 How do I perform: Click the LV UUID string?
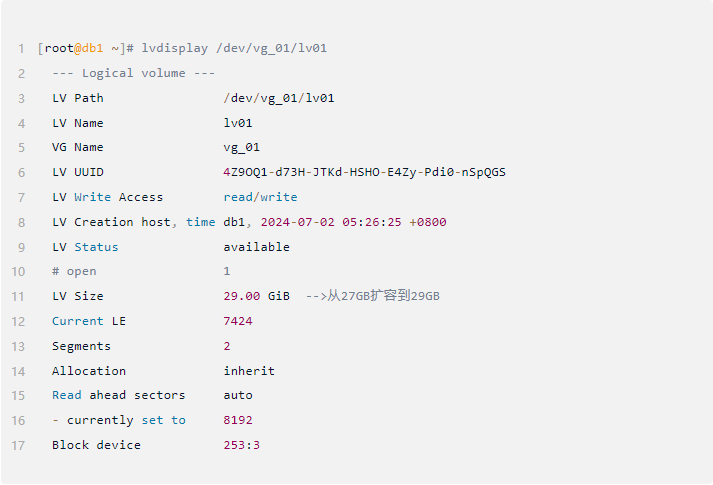pyautogui.click(x=364, y=172)
